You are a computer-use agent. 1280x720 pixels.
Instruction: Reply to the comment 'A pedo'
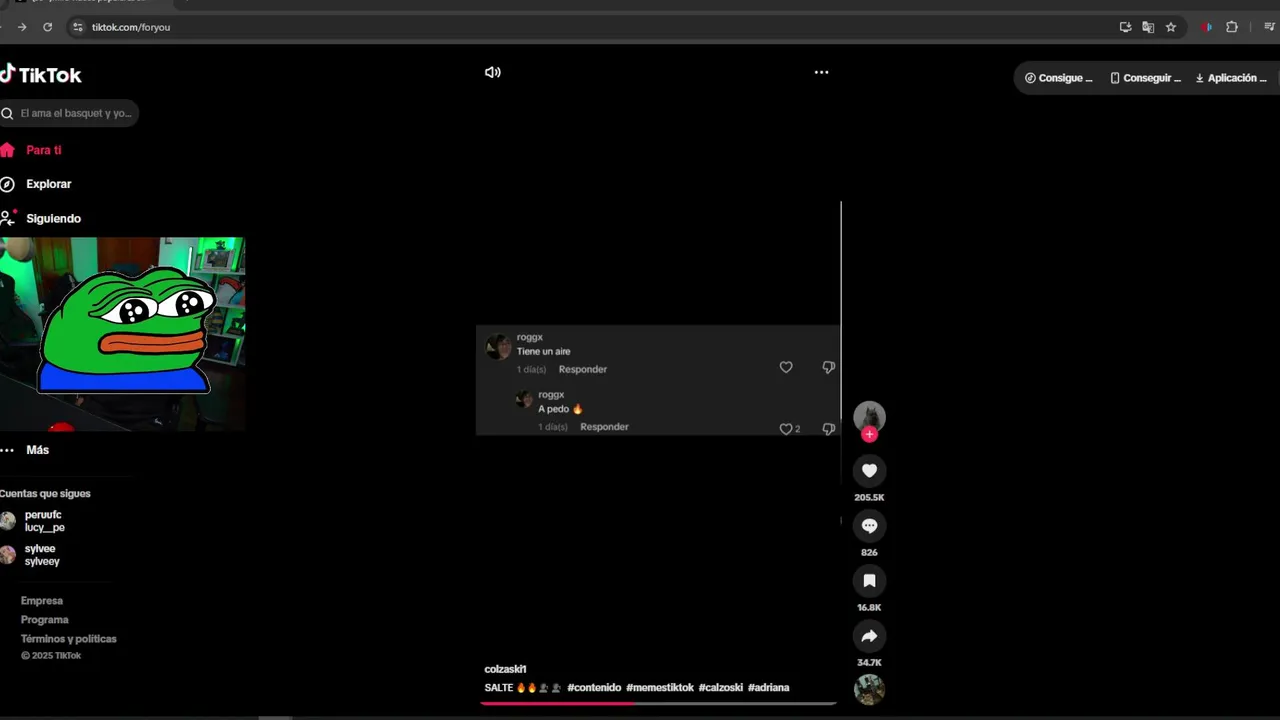(x=604, y=427)
